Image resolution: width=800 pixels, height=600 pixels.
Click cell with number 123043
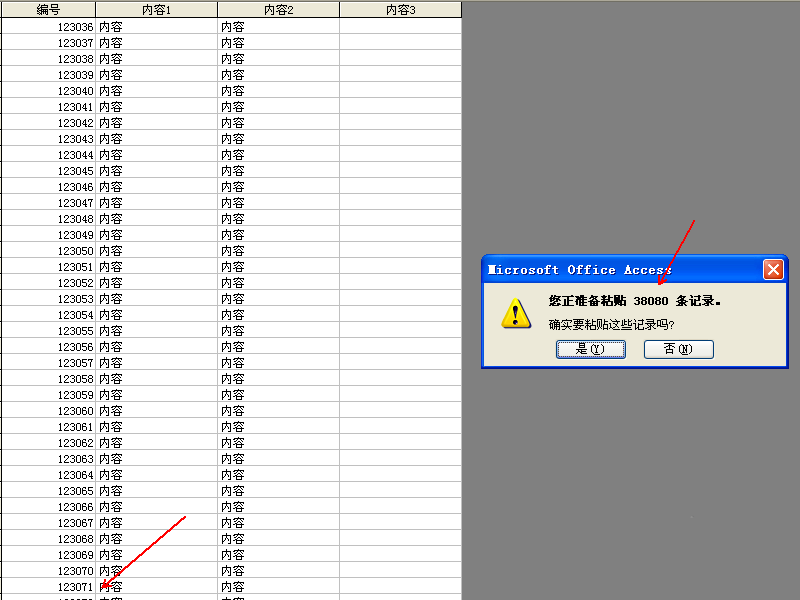pyautogui.click(x=48, y=139)
